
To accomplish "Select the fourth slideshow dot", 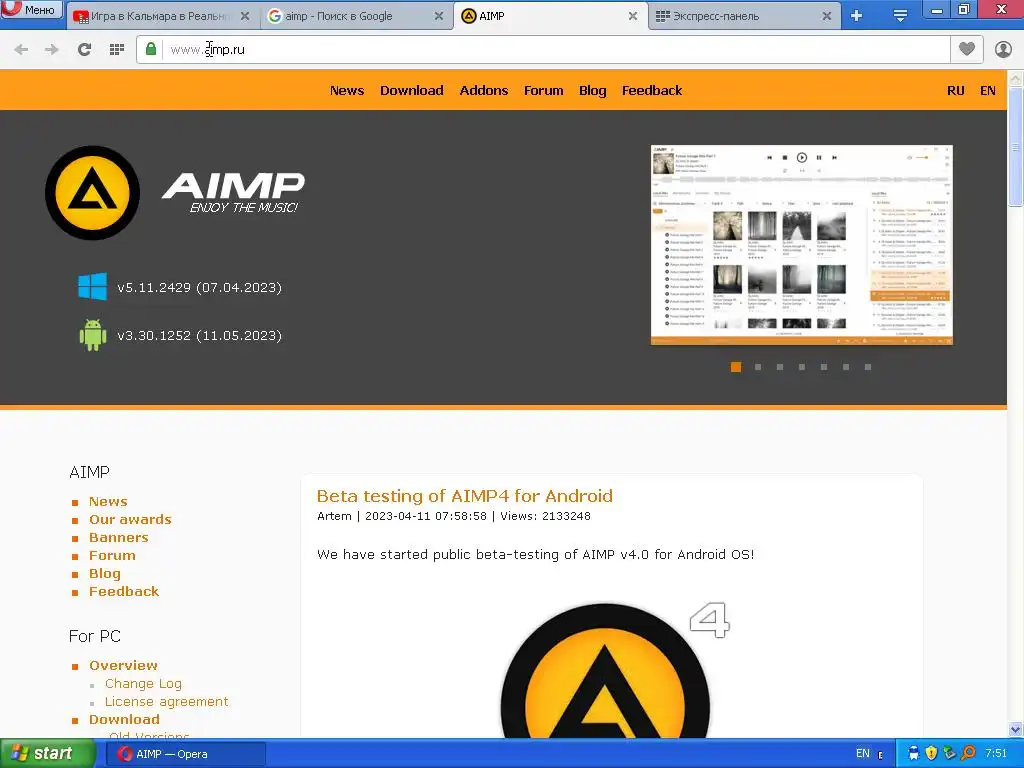I will (802, 367).
